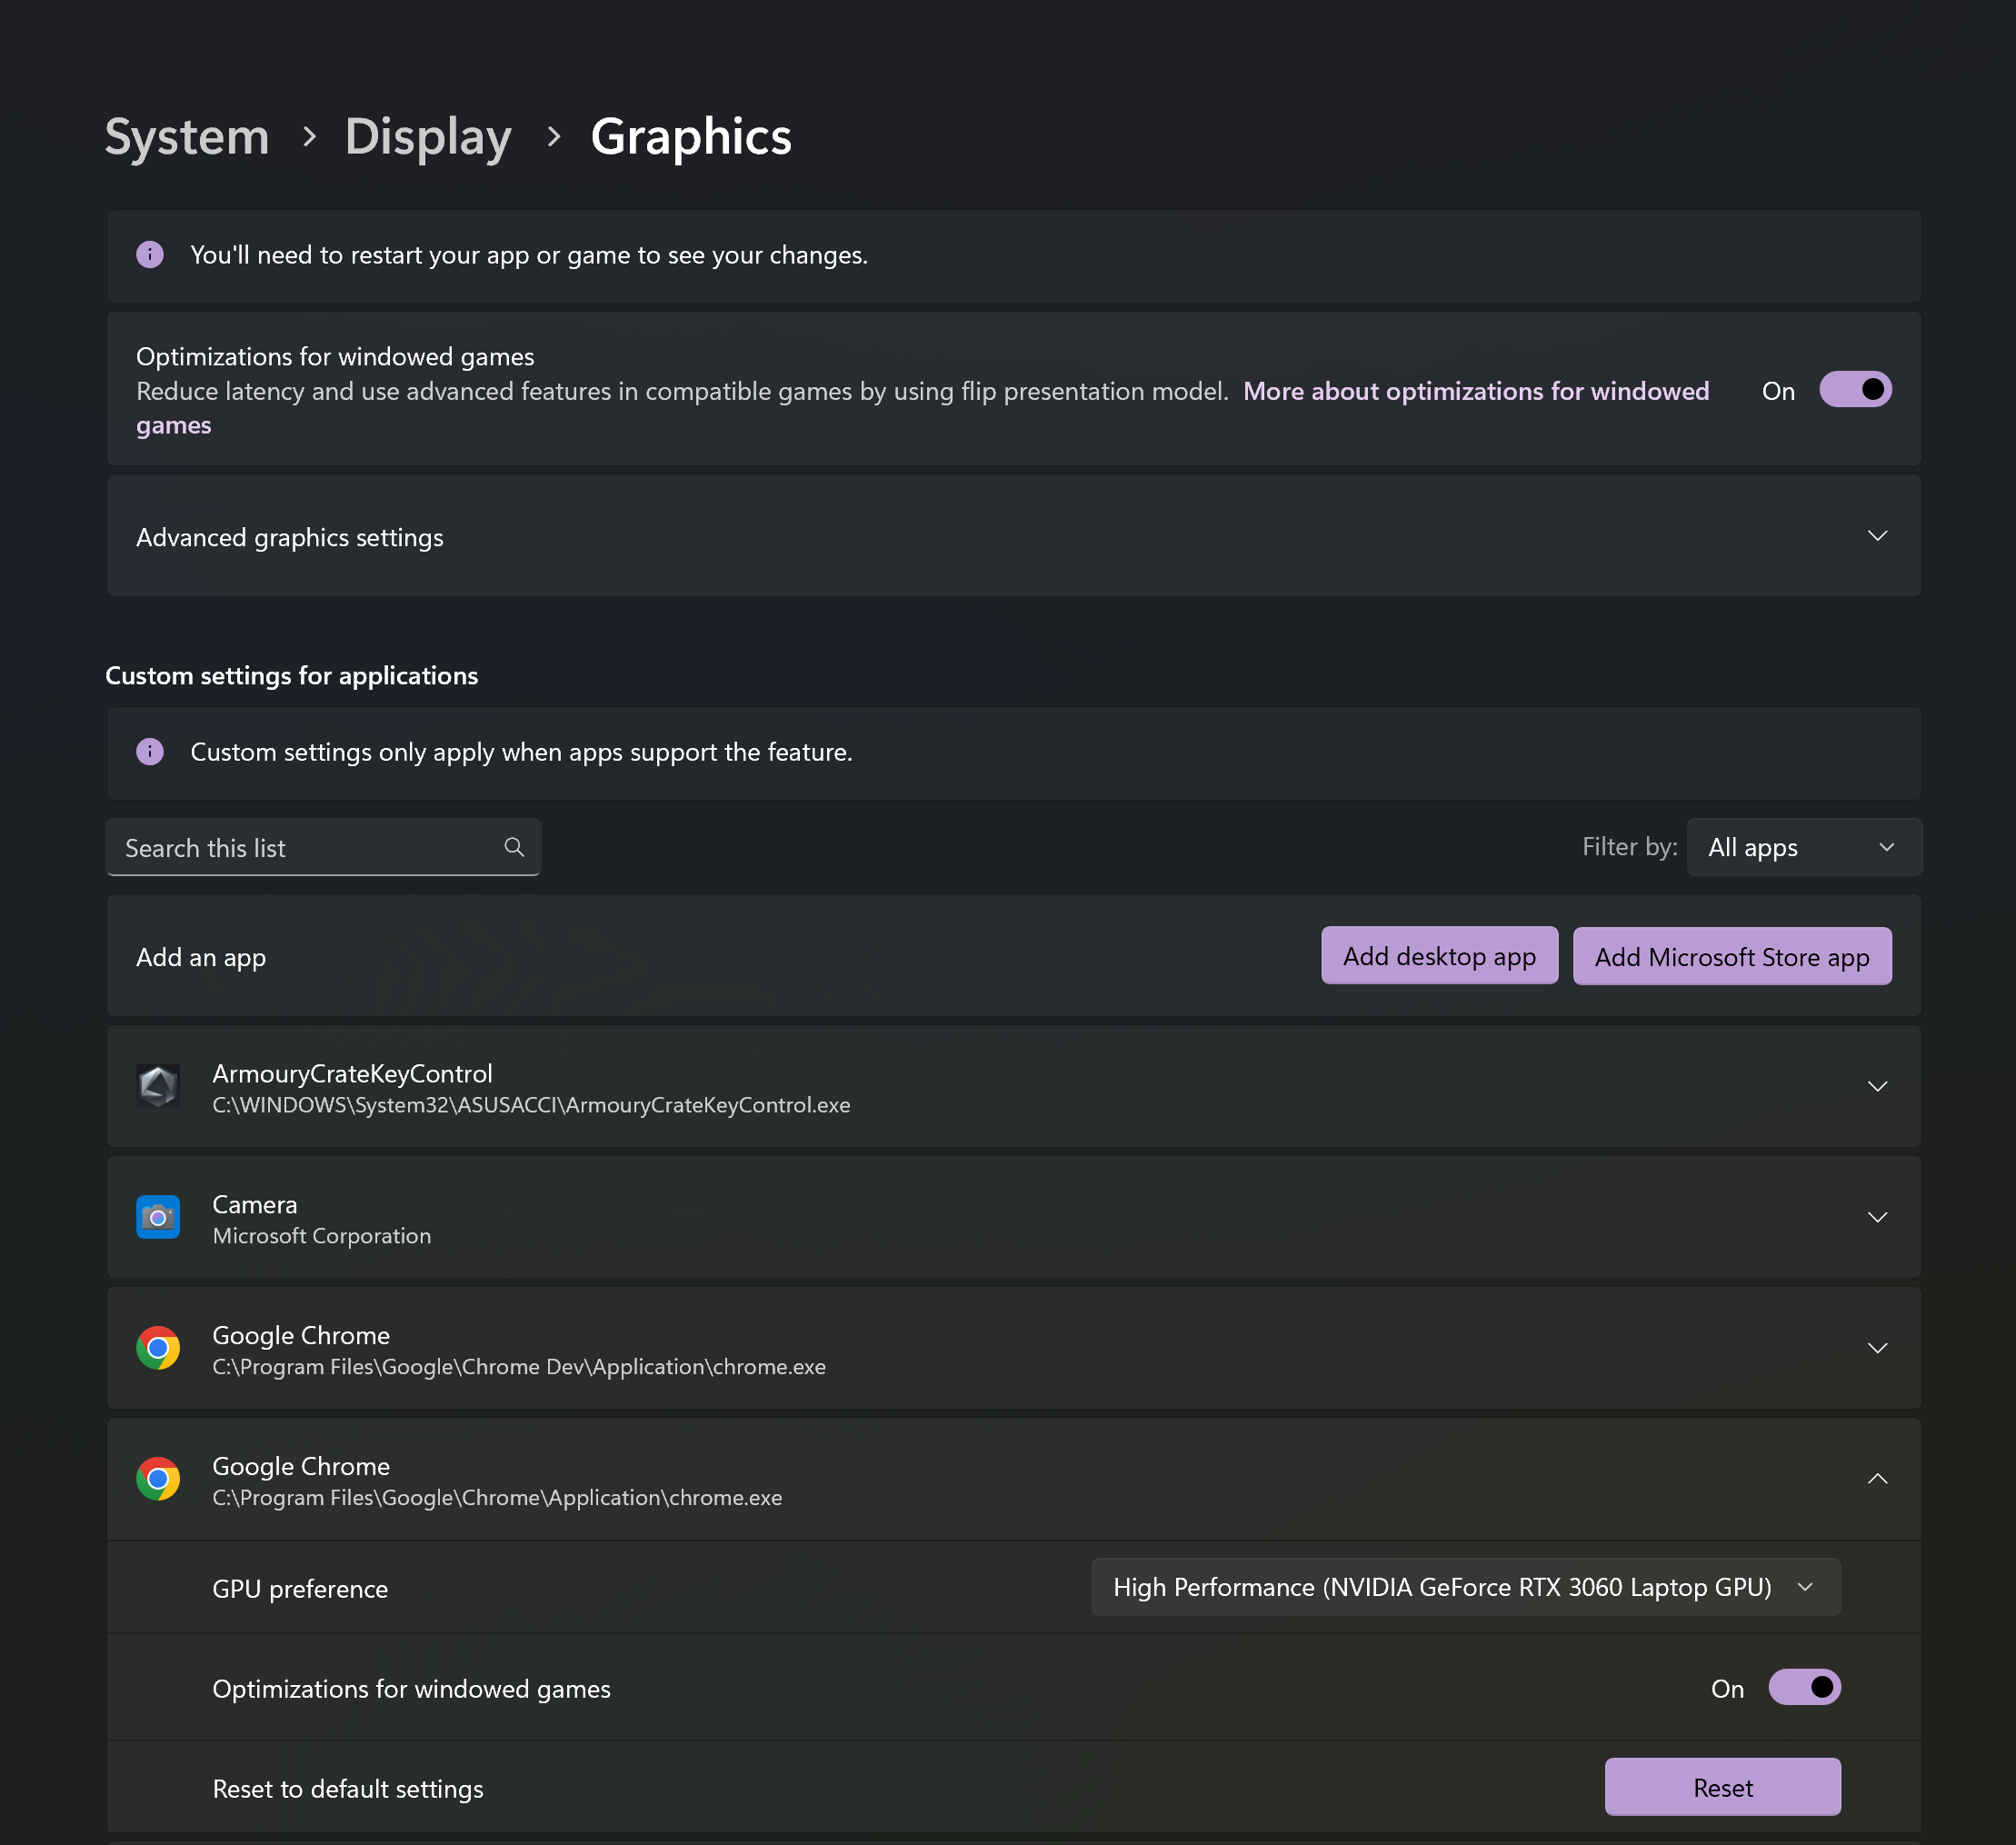2016x1845 pixels.
Task: Click the Search this list field
Action: (300, 847)
